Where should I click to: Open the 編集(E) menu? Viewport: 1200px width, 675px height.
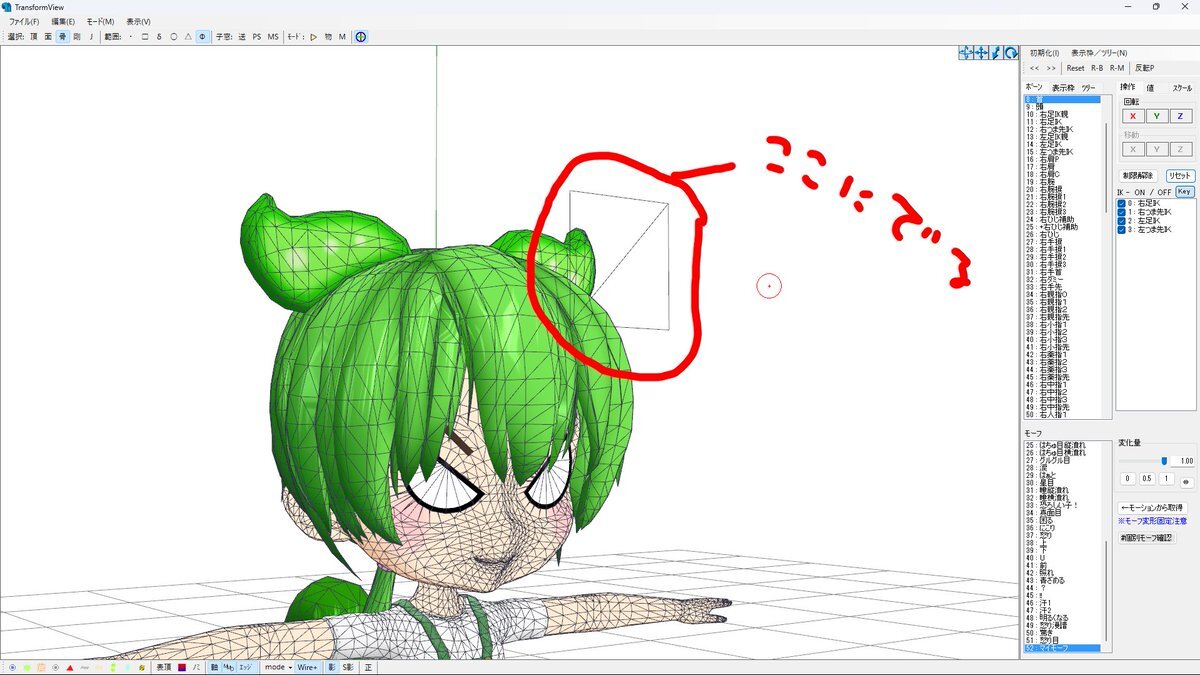point(63,21)
